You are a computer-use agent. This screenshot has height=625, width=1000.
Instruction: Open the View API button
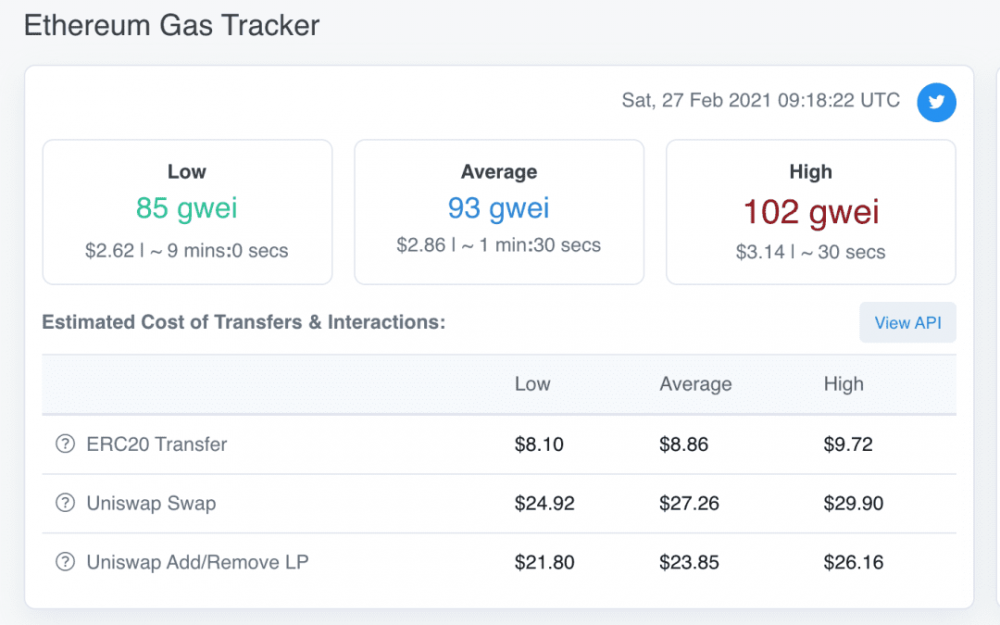click(907, 323)
